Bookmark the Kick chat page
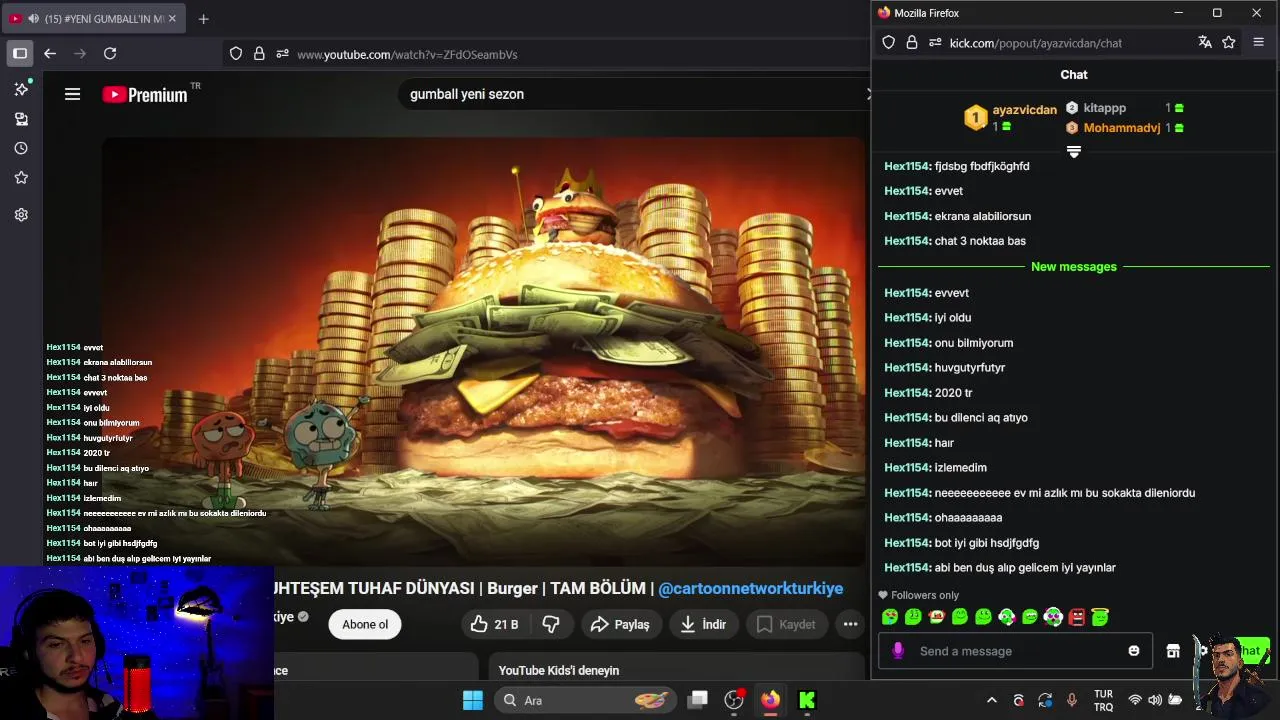 (1229, 42)
